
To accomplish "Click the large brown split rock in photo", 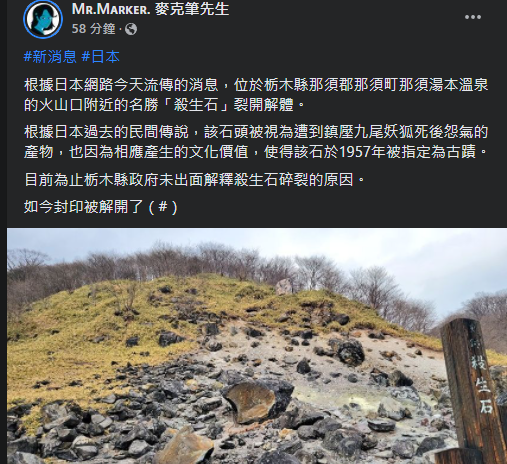I will [x=257, y=400].
